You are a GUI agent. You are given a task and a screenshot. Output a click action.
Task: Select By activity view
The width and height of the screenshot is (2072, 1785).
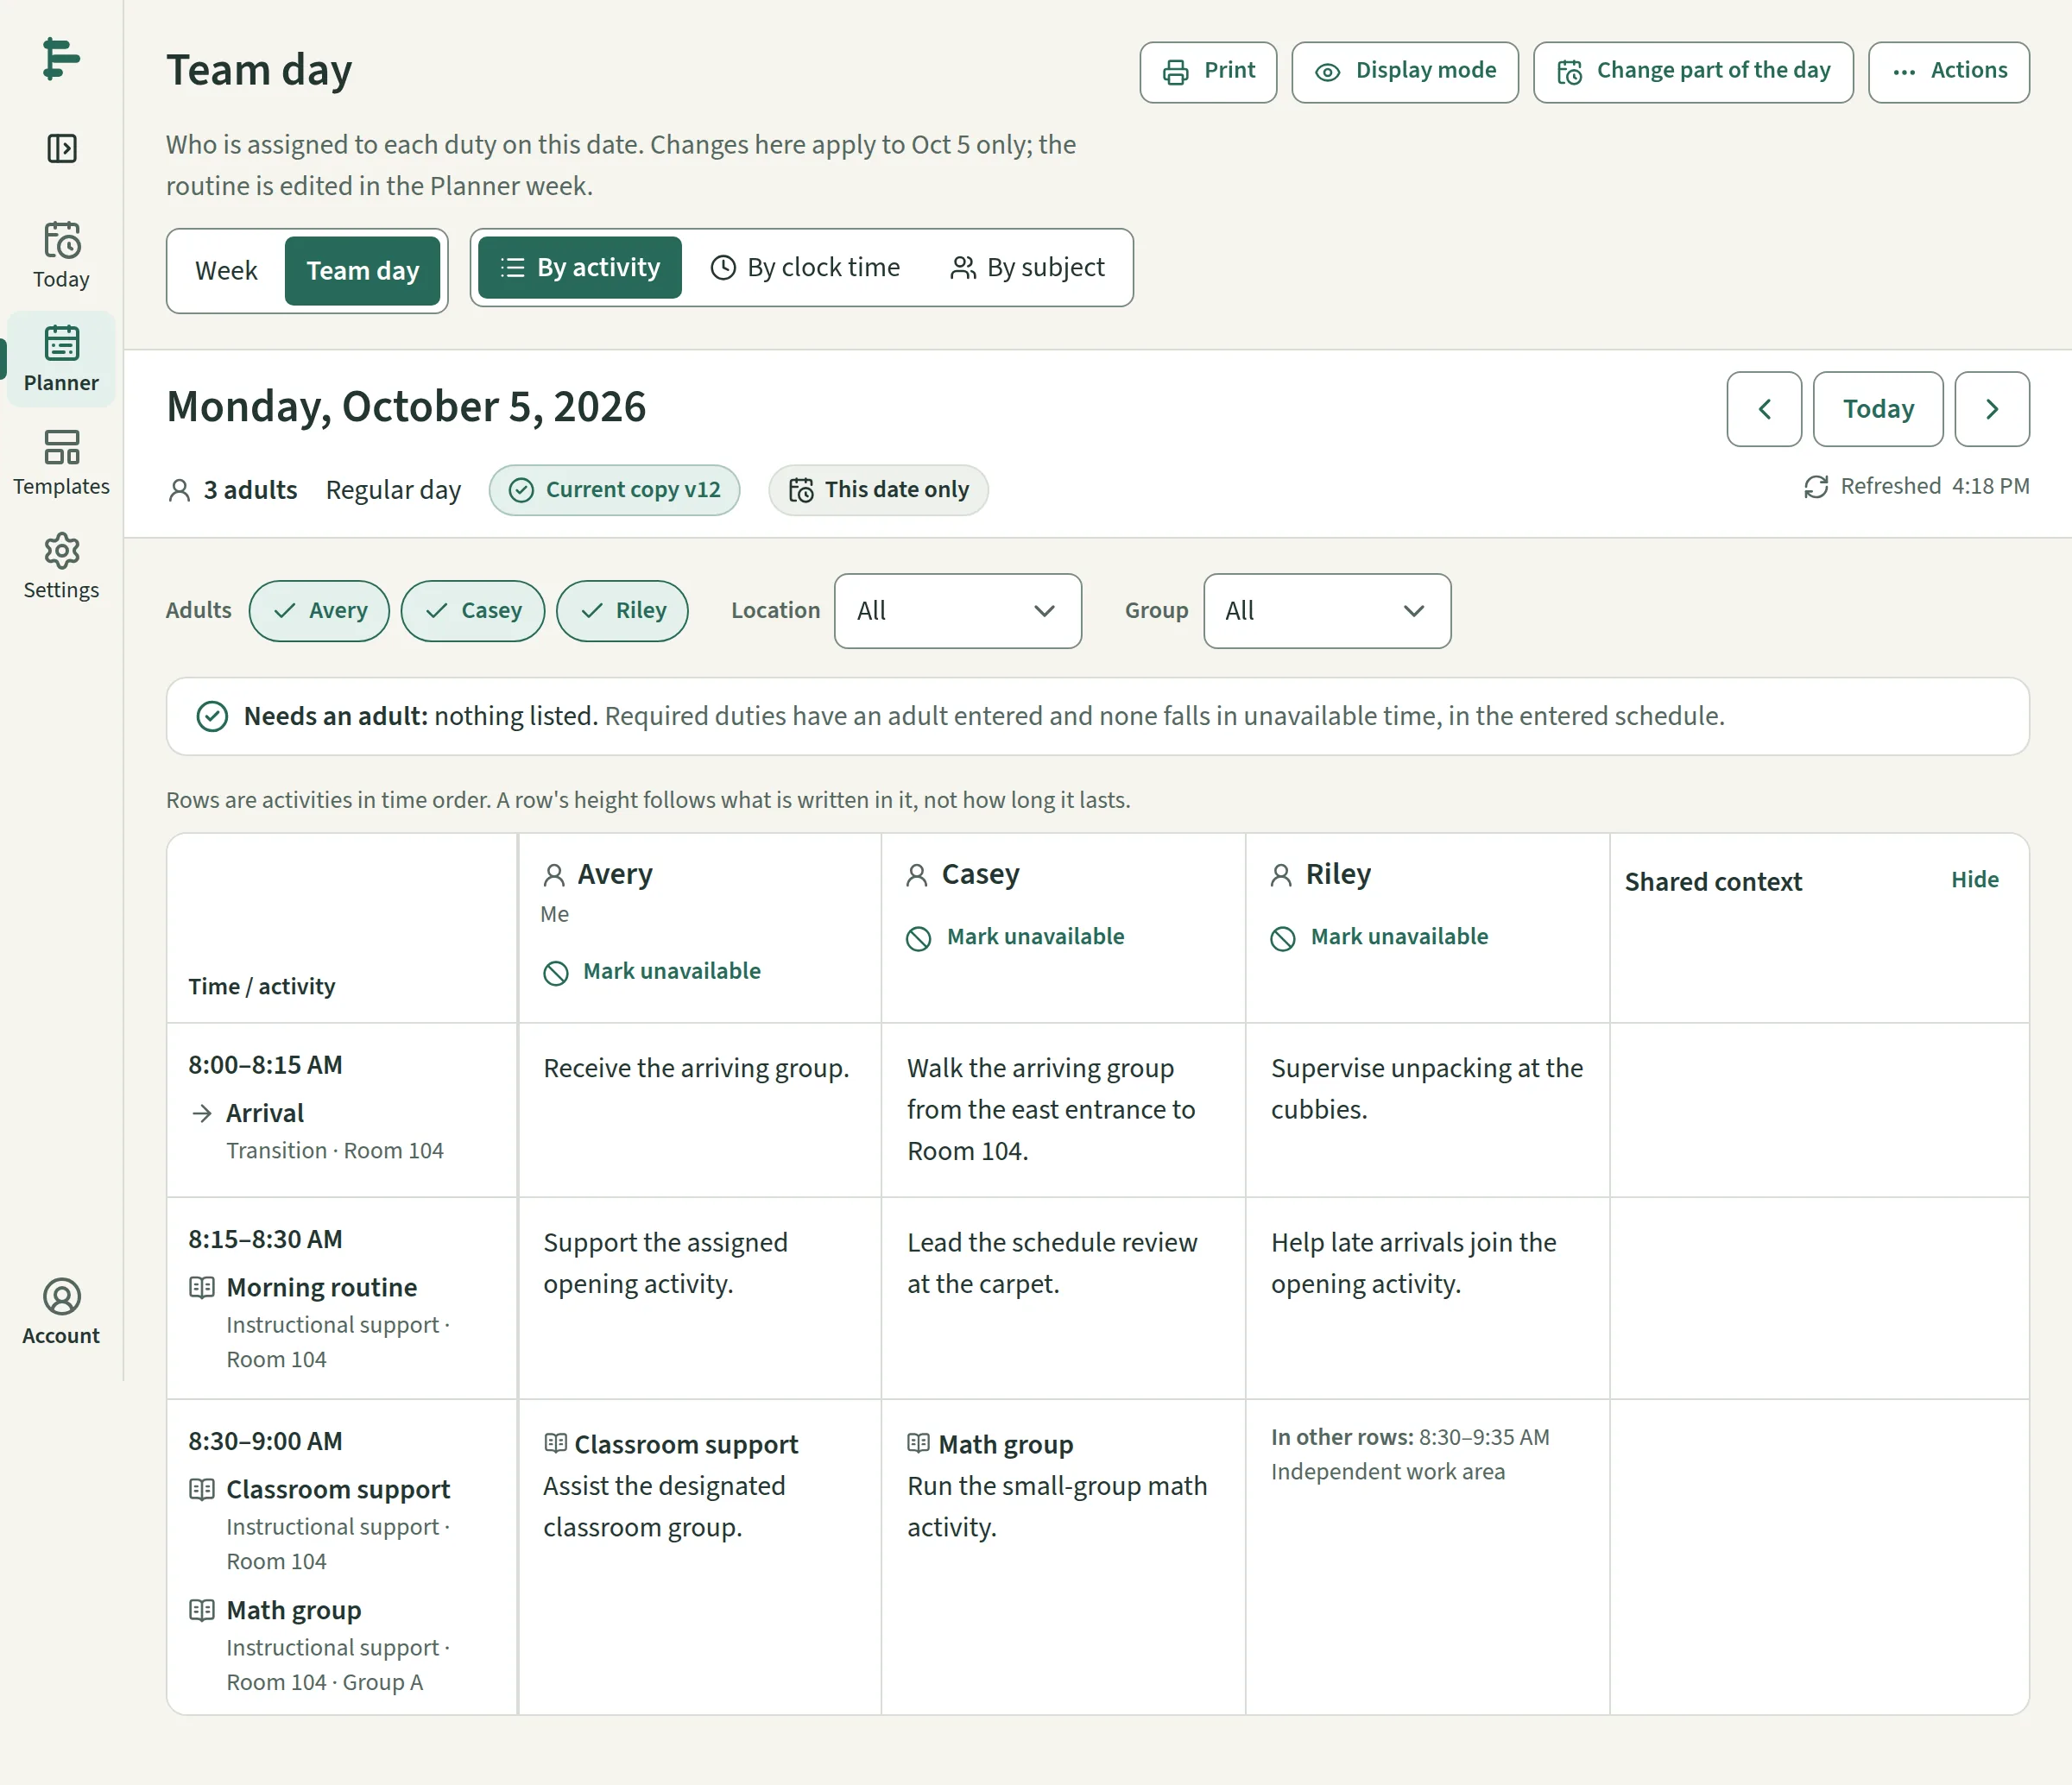point(580,267)
